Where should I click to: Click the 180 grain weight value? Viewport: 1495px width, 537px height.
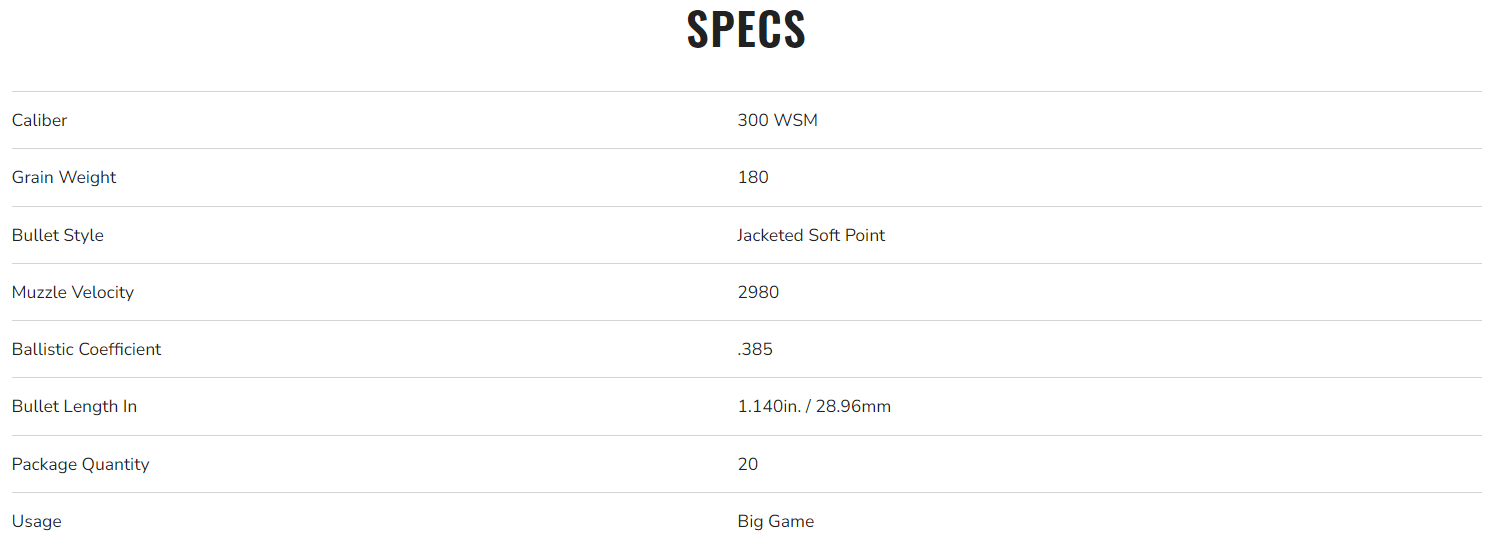pos(753,177)
